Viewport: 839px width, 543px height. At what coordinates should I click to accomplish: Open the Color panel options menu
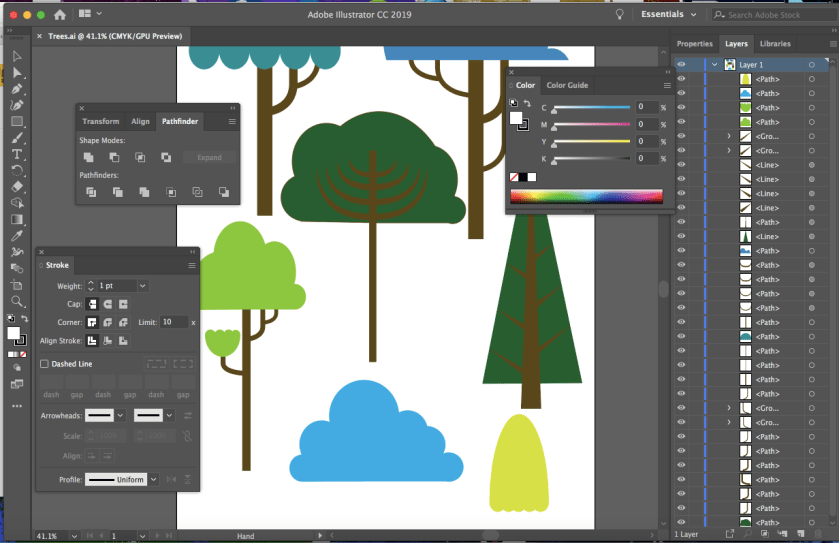(667, 86)
